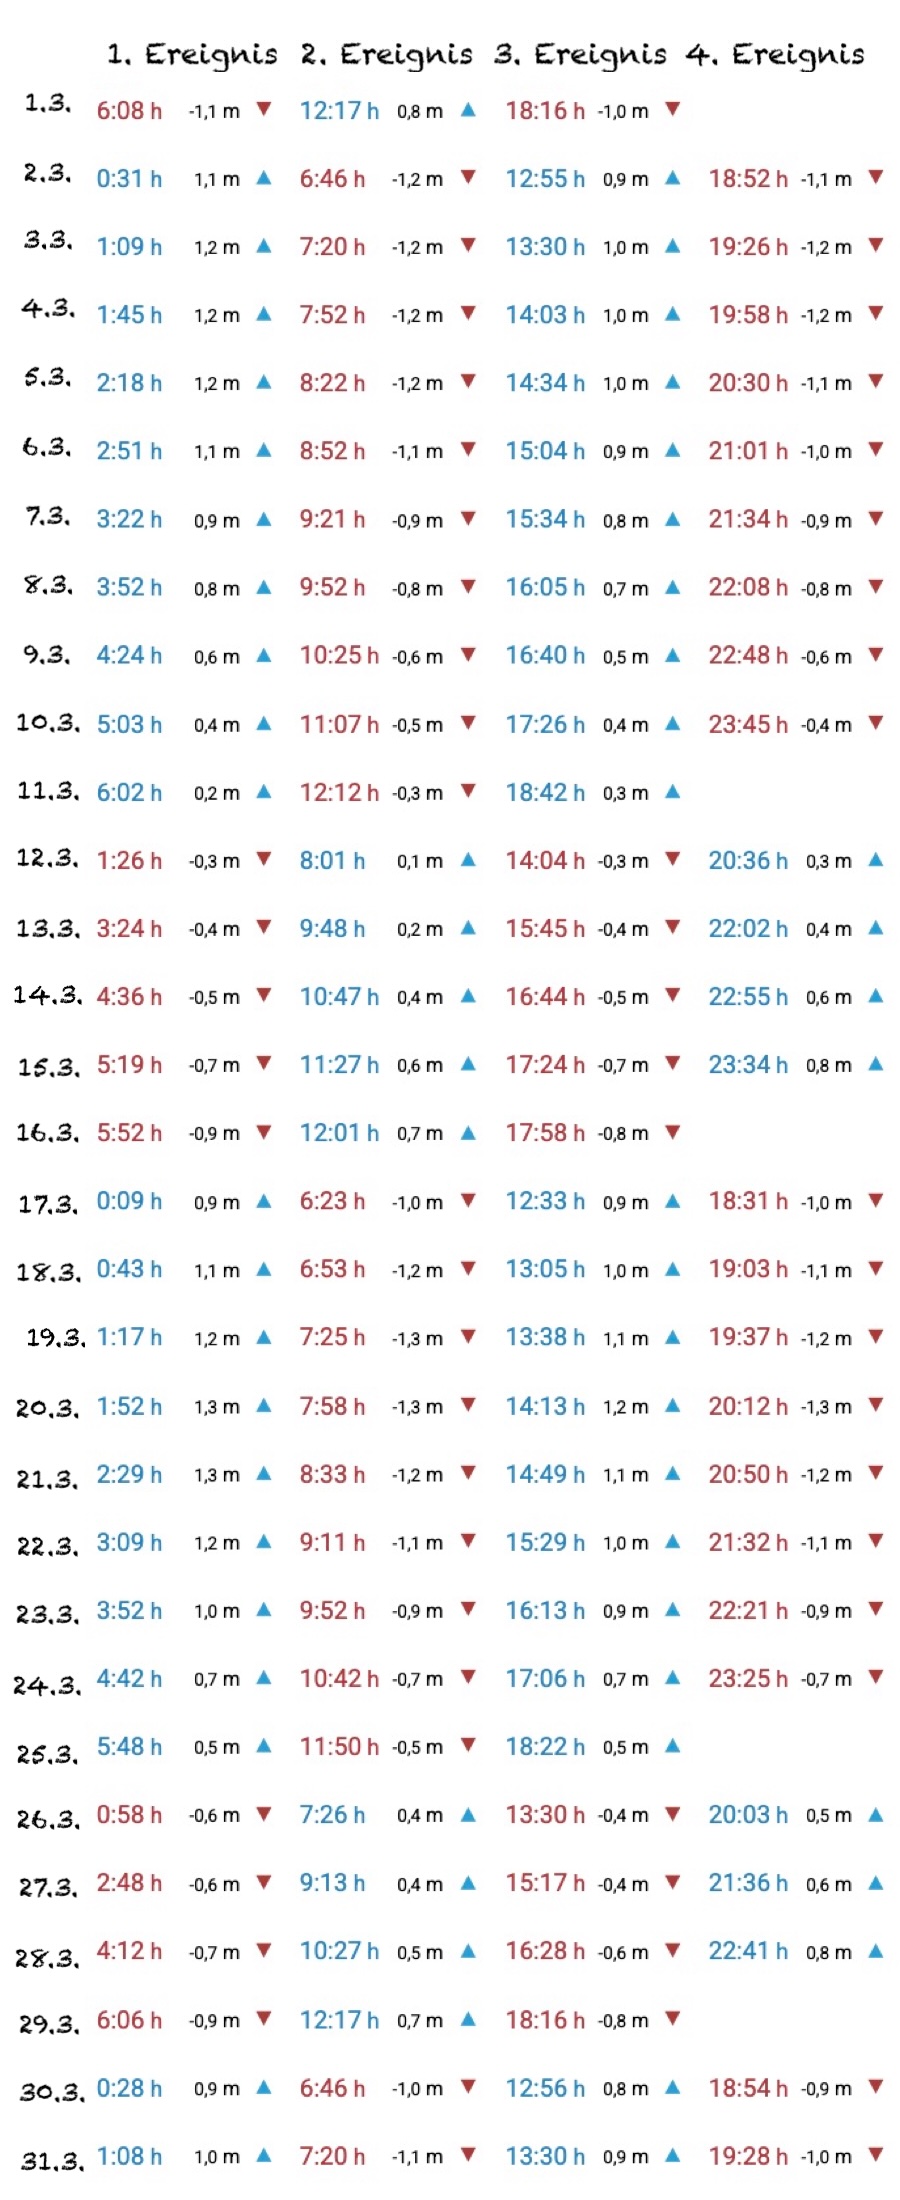Image resolution: width=900 pixels, height=2200 pixels.
Task: Click the 12:17 h time on 1.3.
Action: (339, 110)
